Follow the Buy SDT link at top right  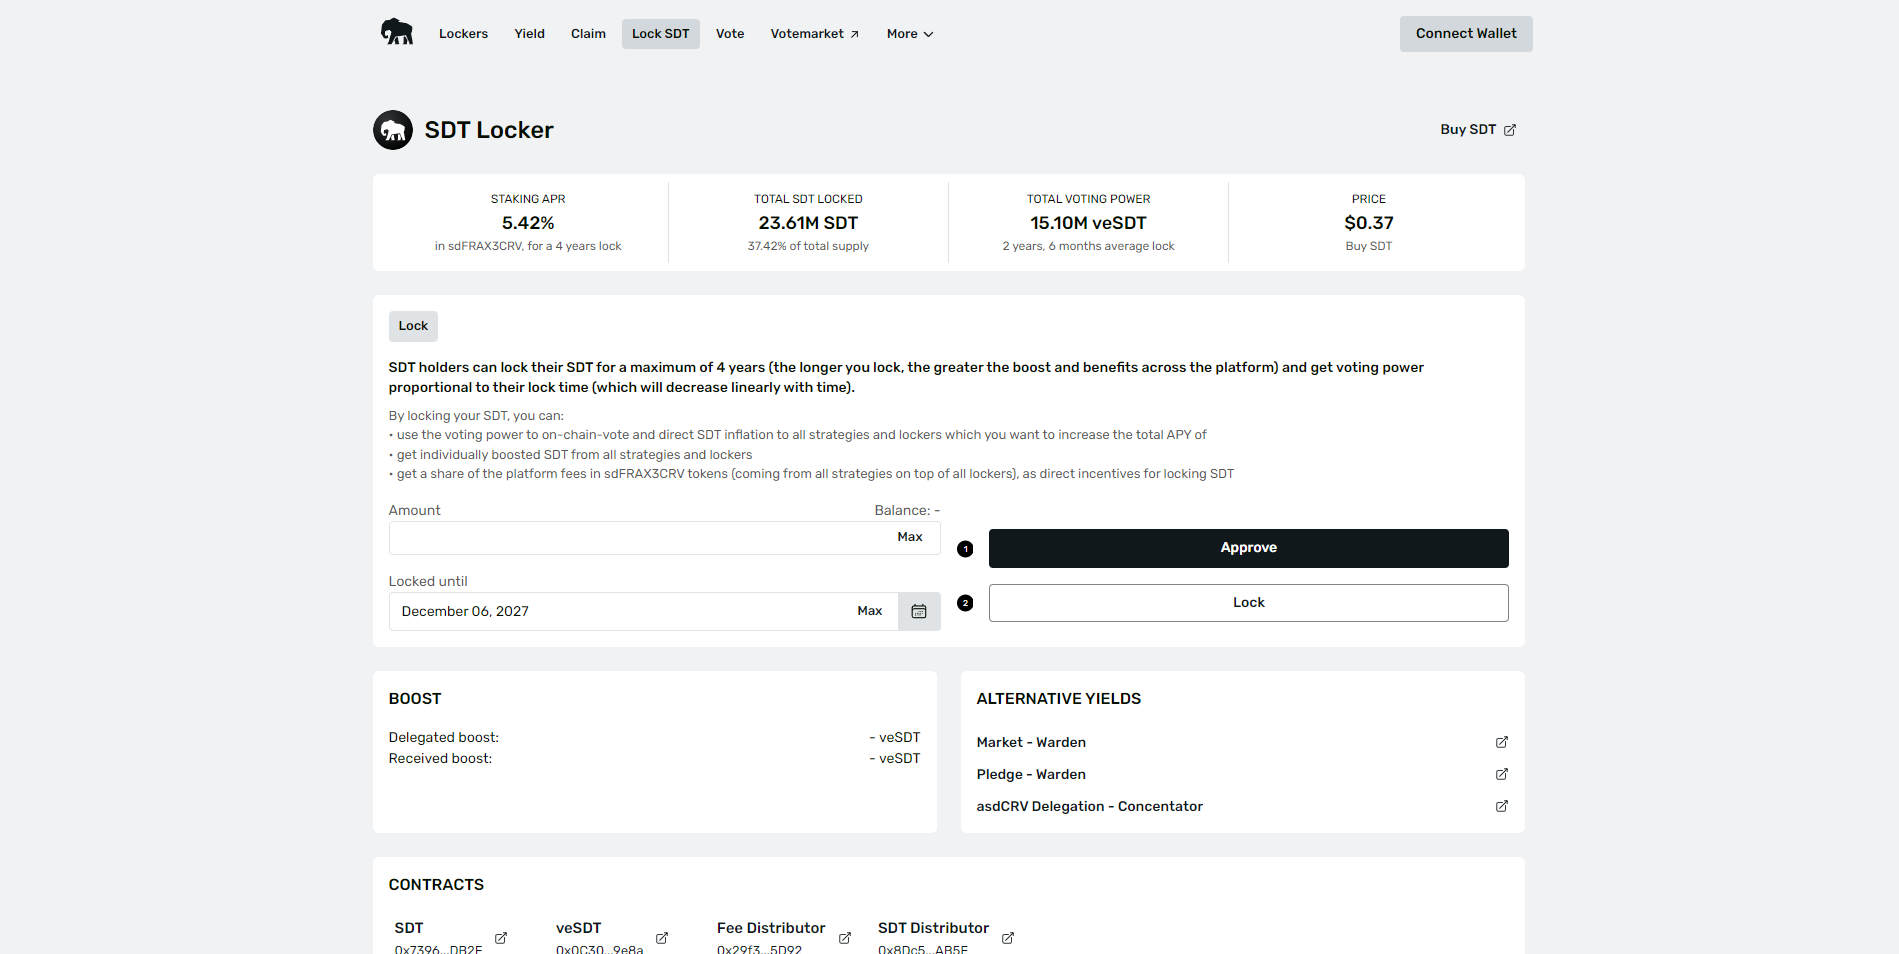pyautogui.click(x=1477, y=130)
